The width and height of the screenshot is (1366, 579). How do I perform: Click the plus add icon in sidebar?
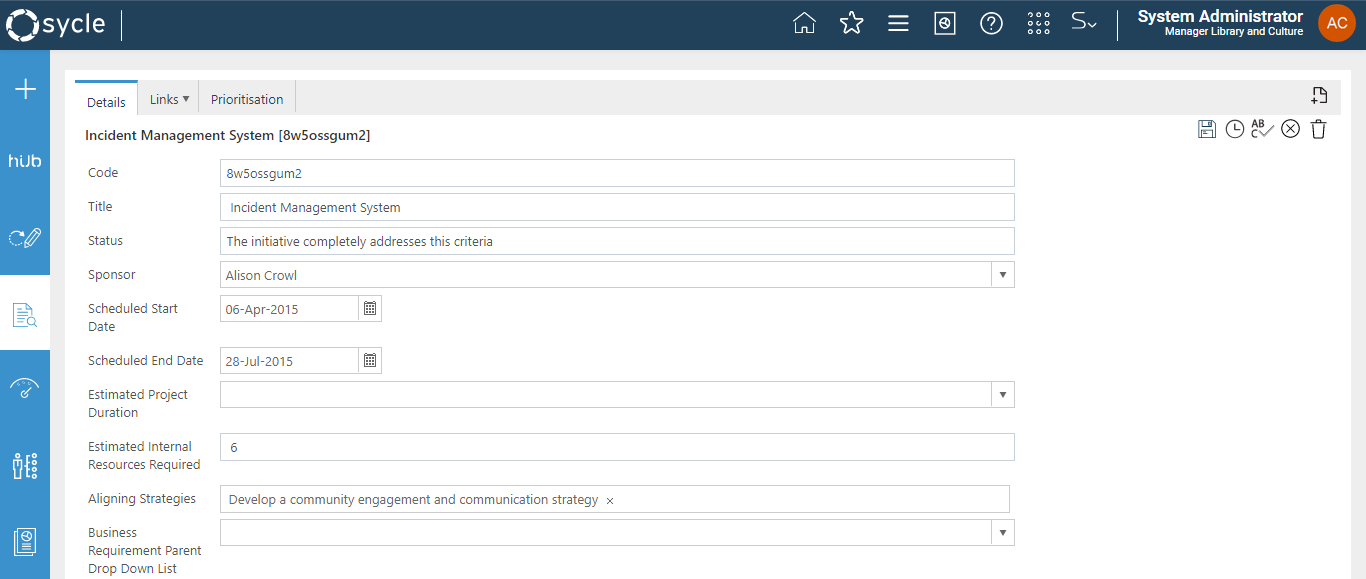[25, 90]
